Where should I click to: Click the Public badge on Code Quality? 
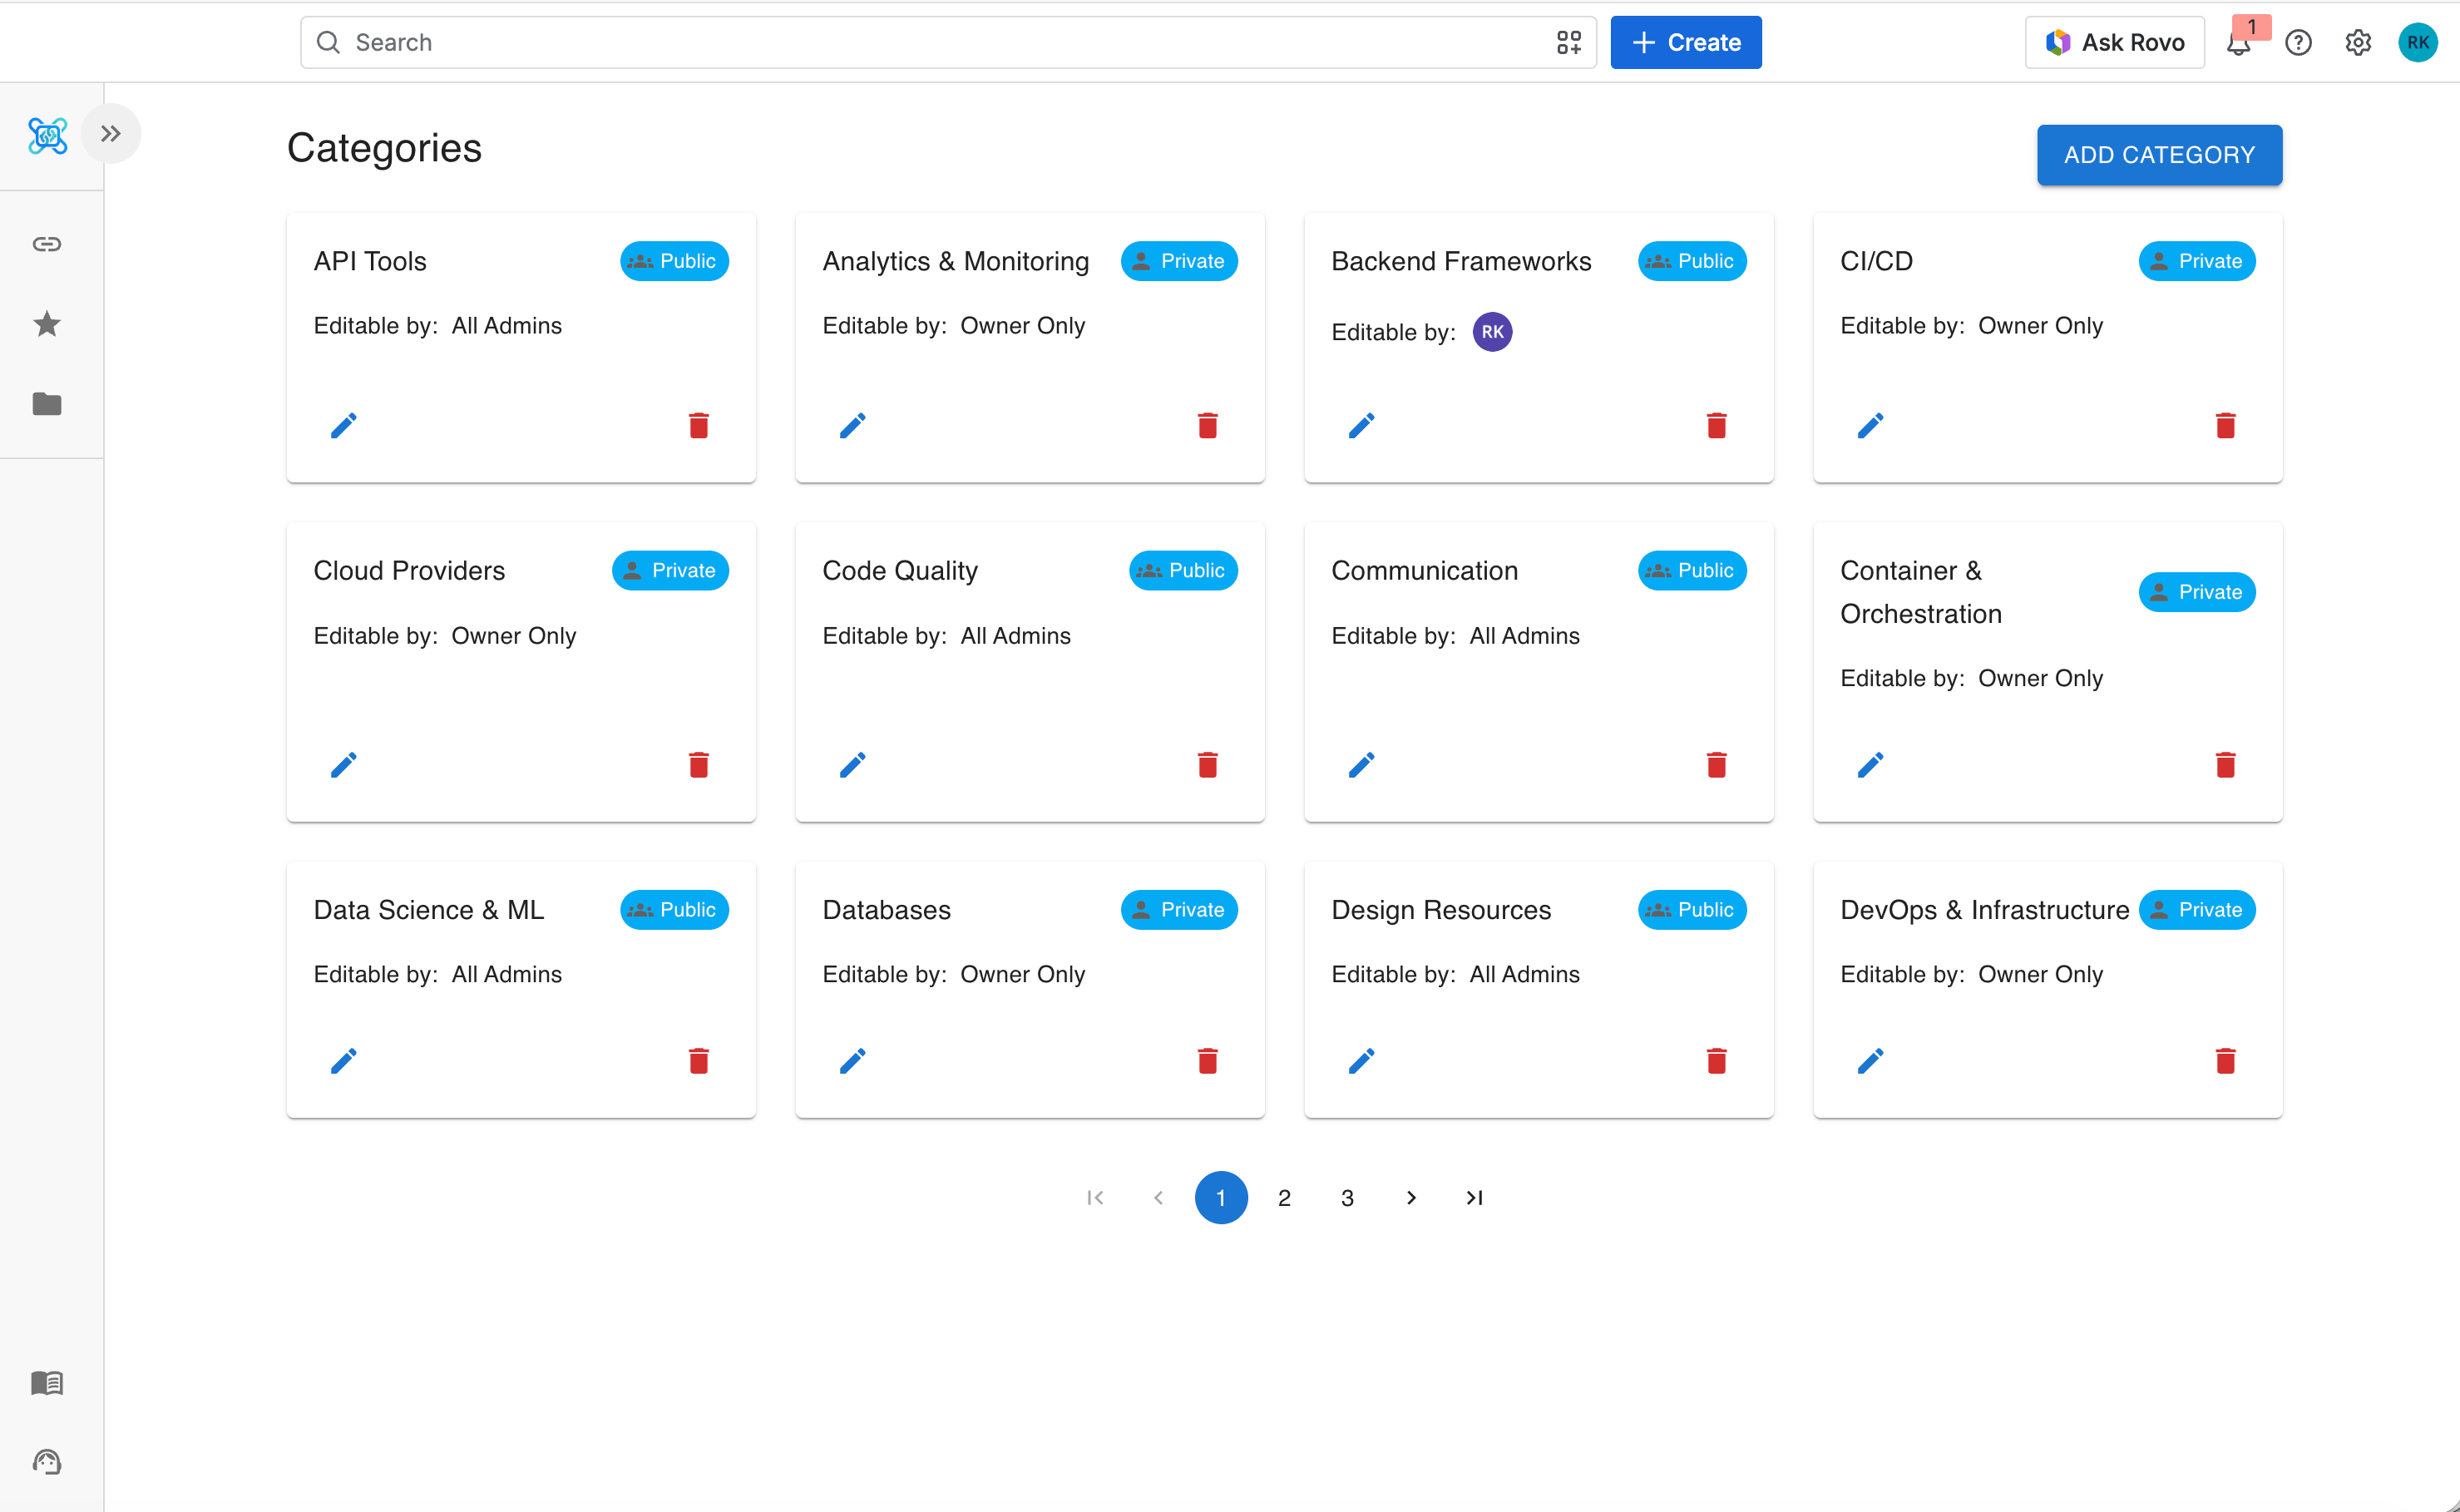1183,571
